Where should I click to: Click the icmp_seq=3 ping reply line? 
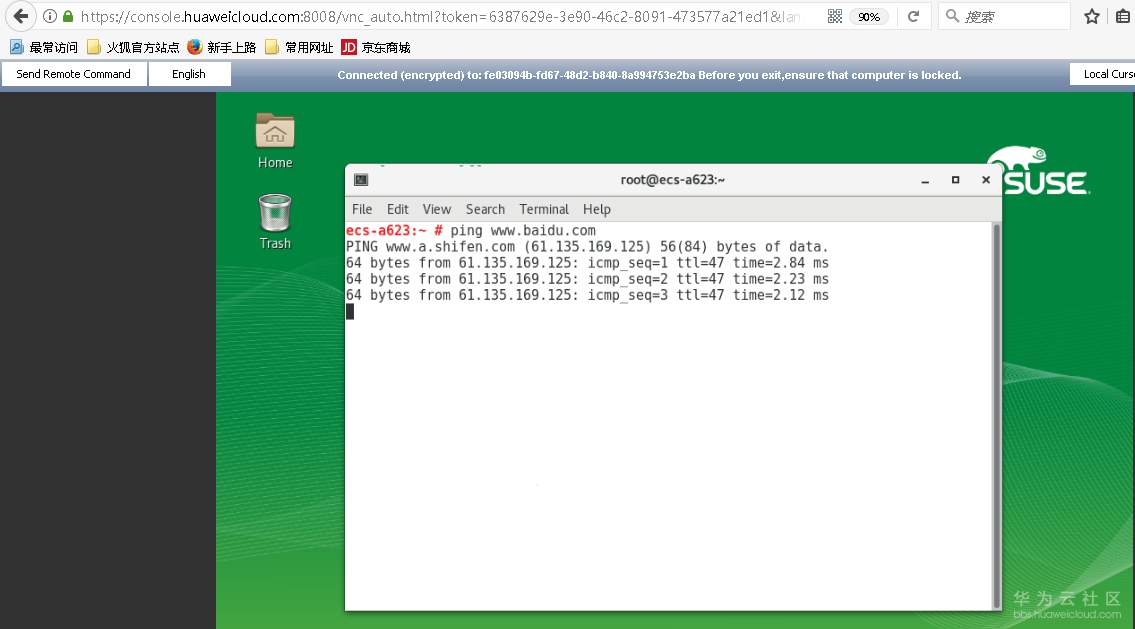(587, 295)
